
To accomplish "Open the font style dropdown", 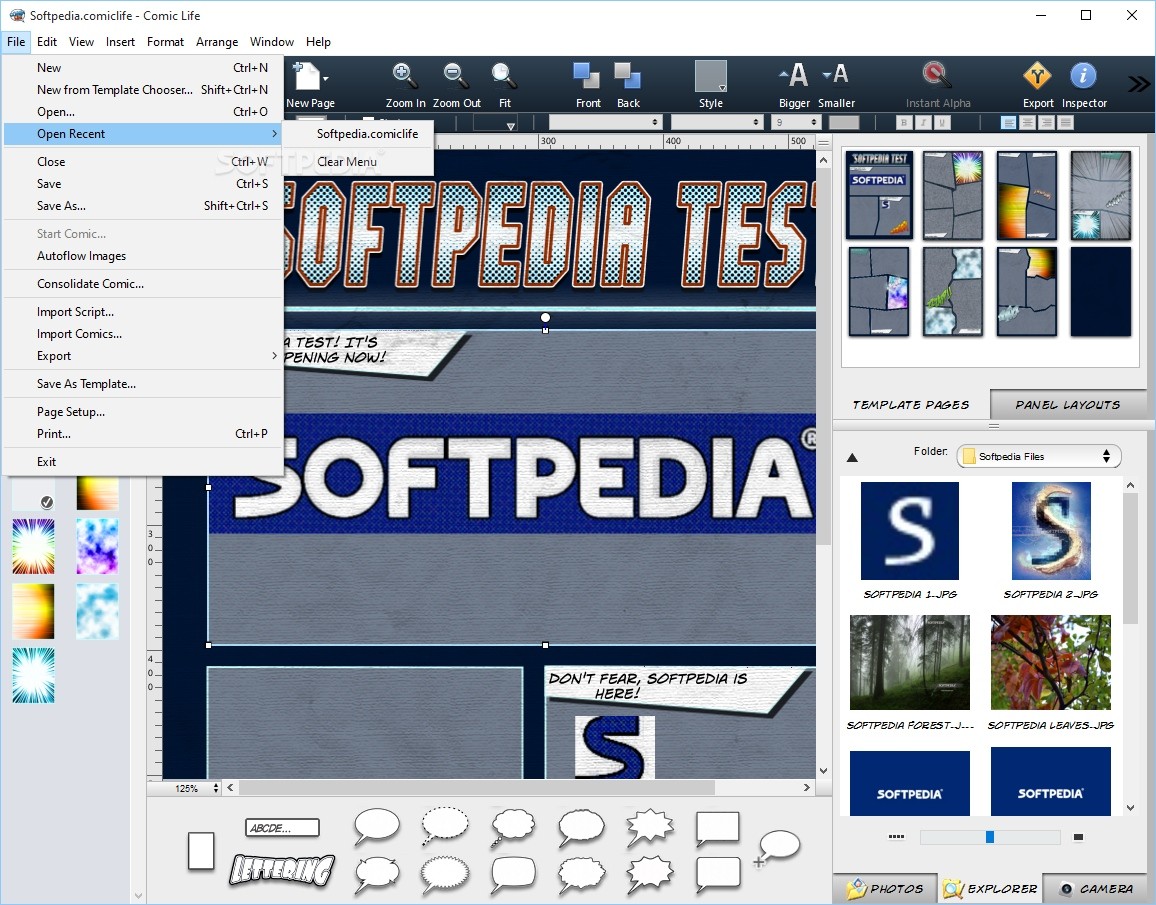I will pos(716,122).
